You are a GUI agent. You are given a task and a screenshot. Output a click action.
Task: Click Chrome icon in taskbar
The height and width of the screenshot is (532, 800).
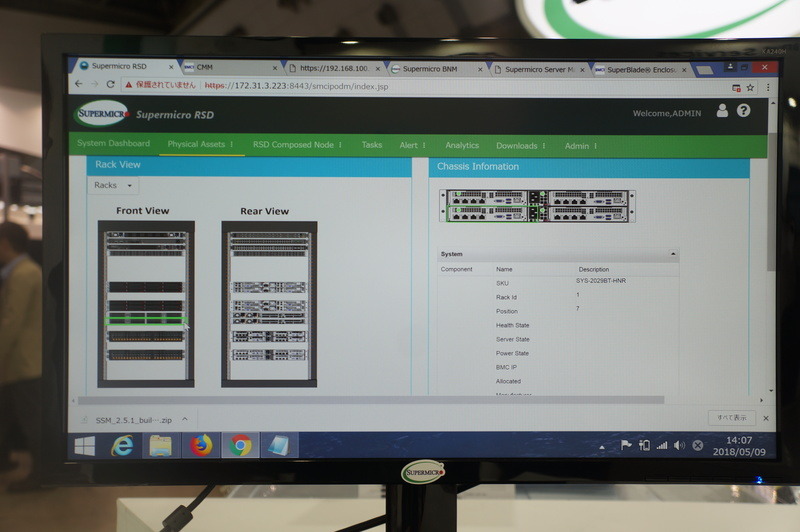coord(240,445)
